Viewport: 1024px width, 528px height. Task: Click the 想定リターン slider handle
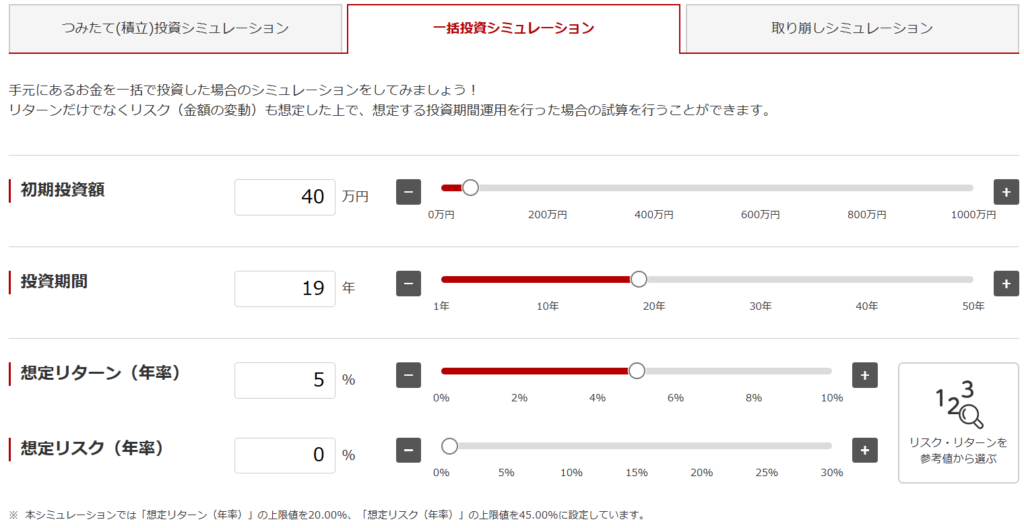coord(636,371)
